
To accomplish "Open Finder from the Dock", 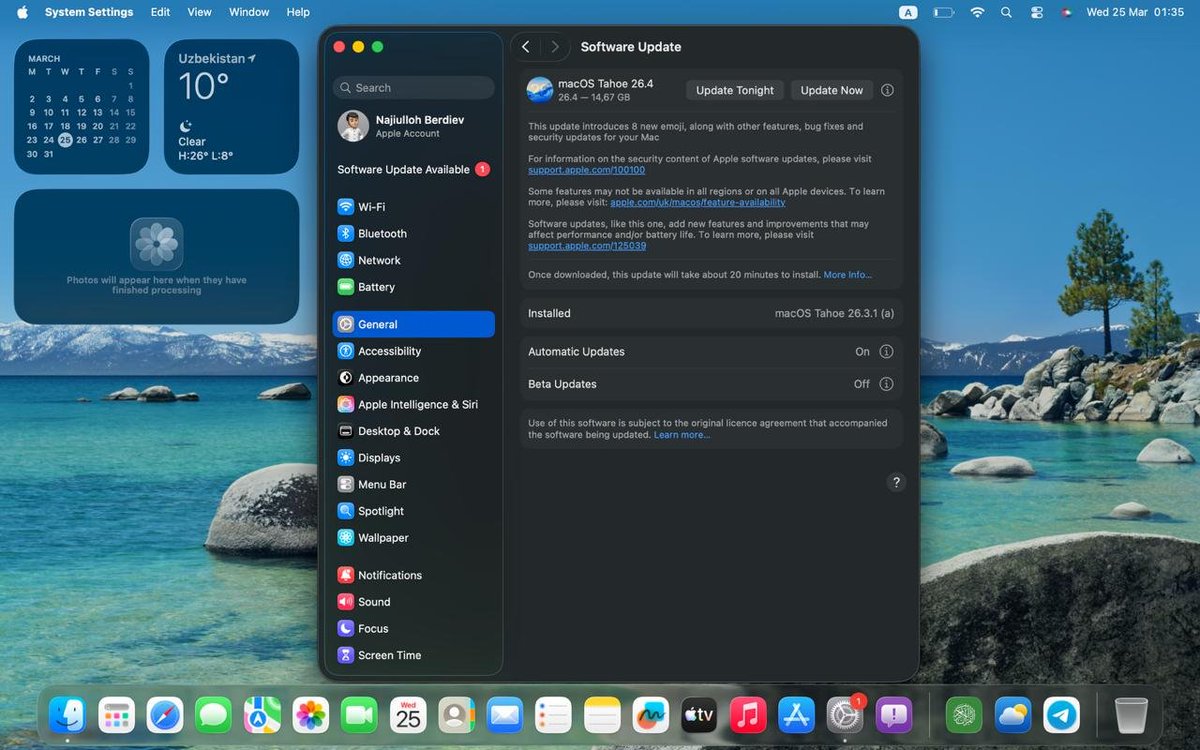I will pos(68,715).
